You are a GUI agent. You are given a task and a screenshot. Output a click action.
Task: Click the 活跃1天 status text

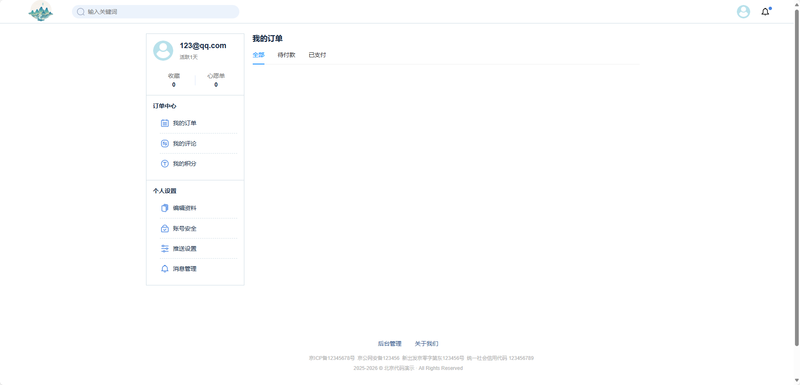189,57
